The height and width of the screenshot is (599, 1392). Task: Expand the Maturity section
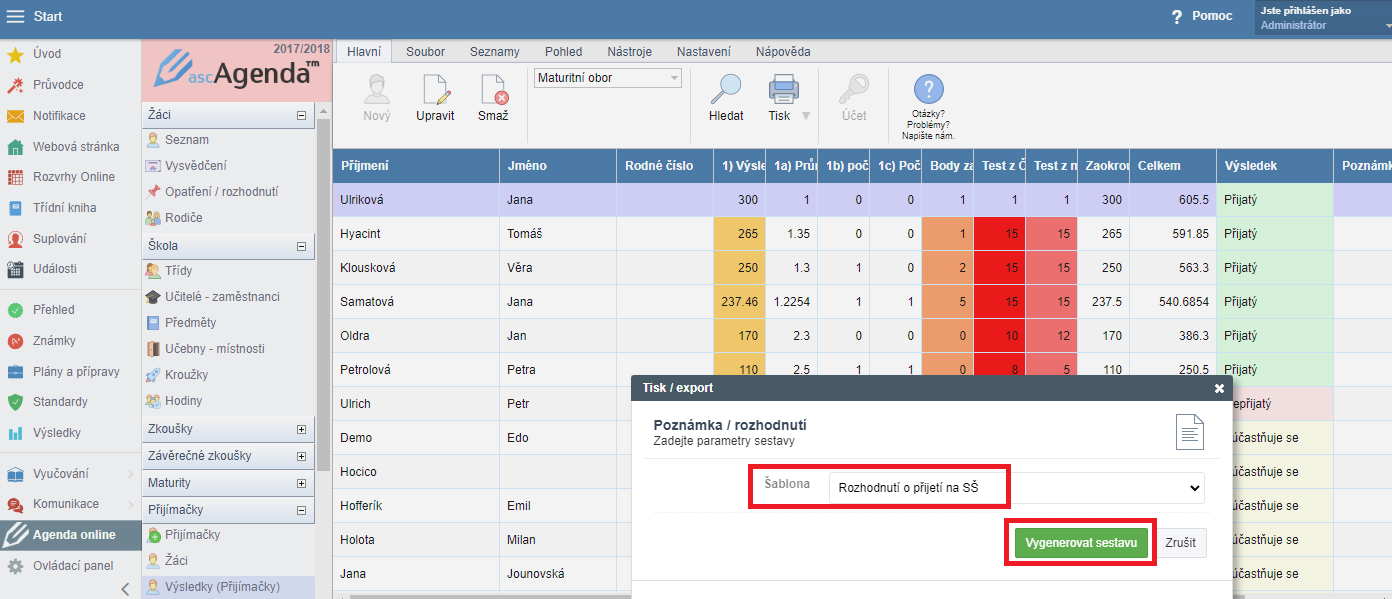301,484
